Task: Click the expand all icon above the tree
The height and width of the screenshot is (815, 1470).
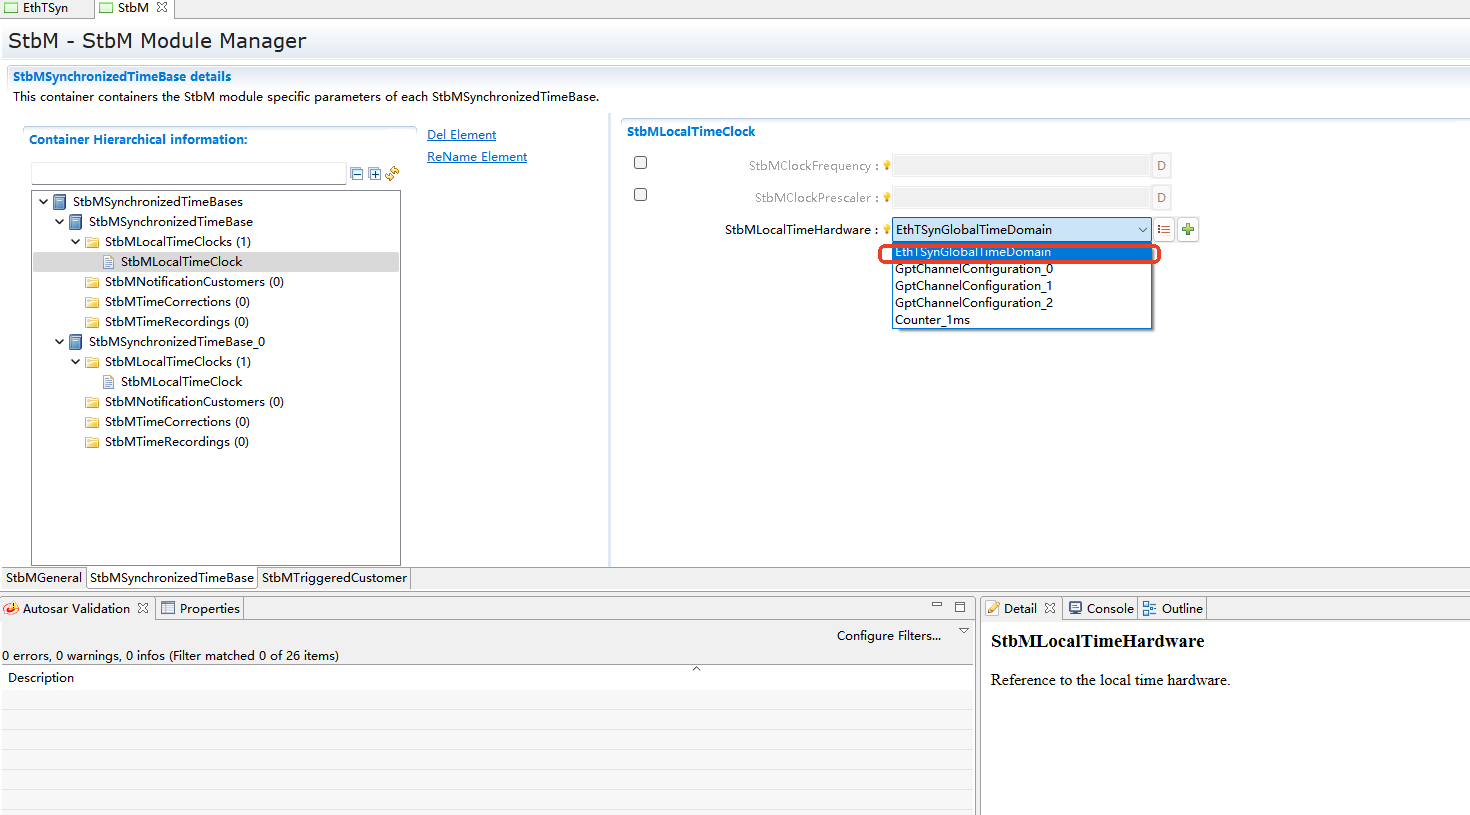Action: point(375,174)
